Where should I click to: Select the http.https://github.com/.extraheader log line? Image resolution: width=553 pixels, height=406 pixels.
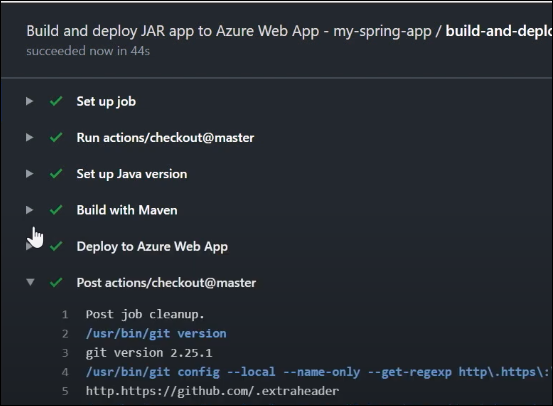coord(212,392)
